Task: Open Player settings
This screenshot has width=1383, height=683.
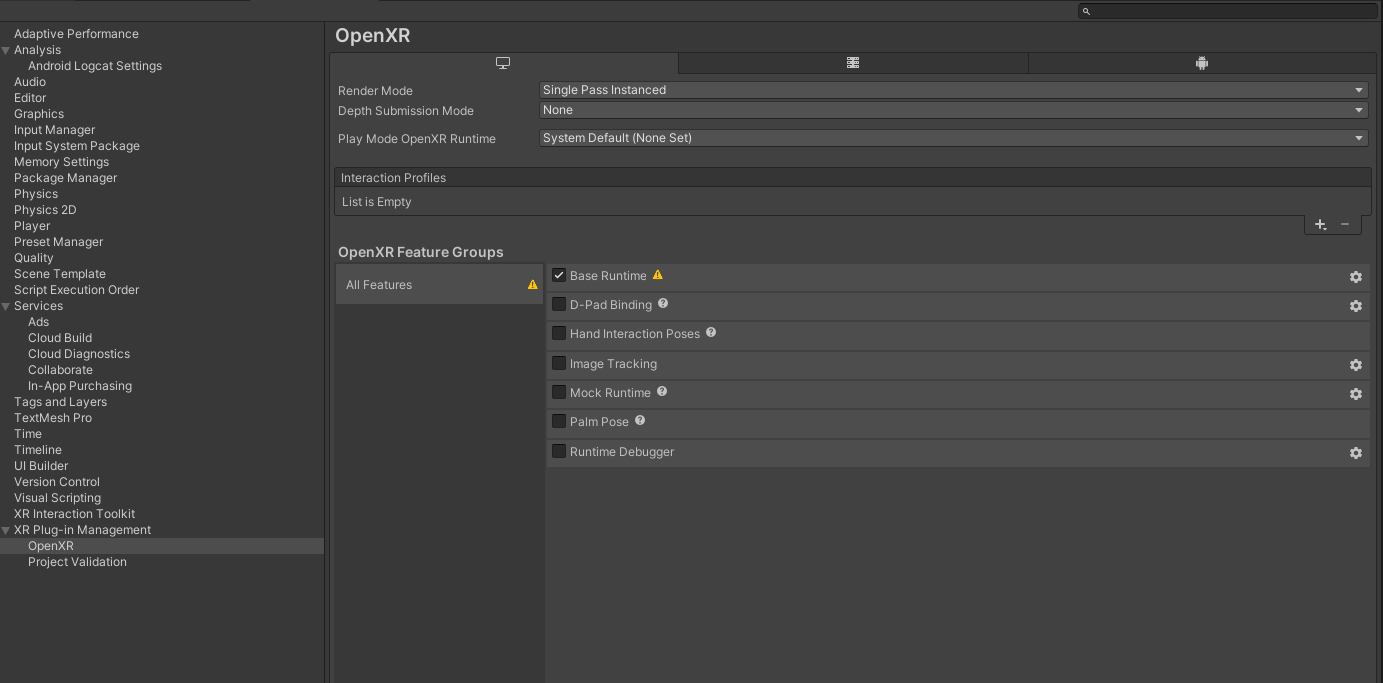Action: pos(32,226)
